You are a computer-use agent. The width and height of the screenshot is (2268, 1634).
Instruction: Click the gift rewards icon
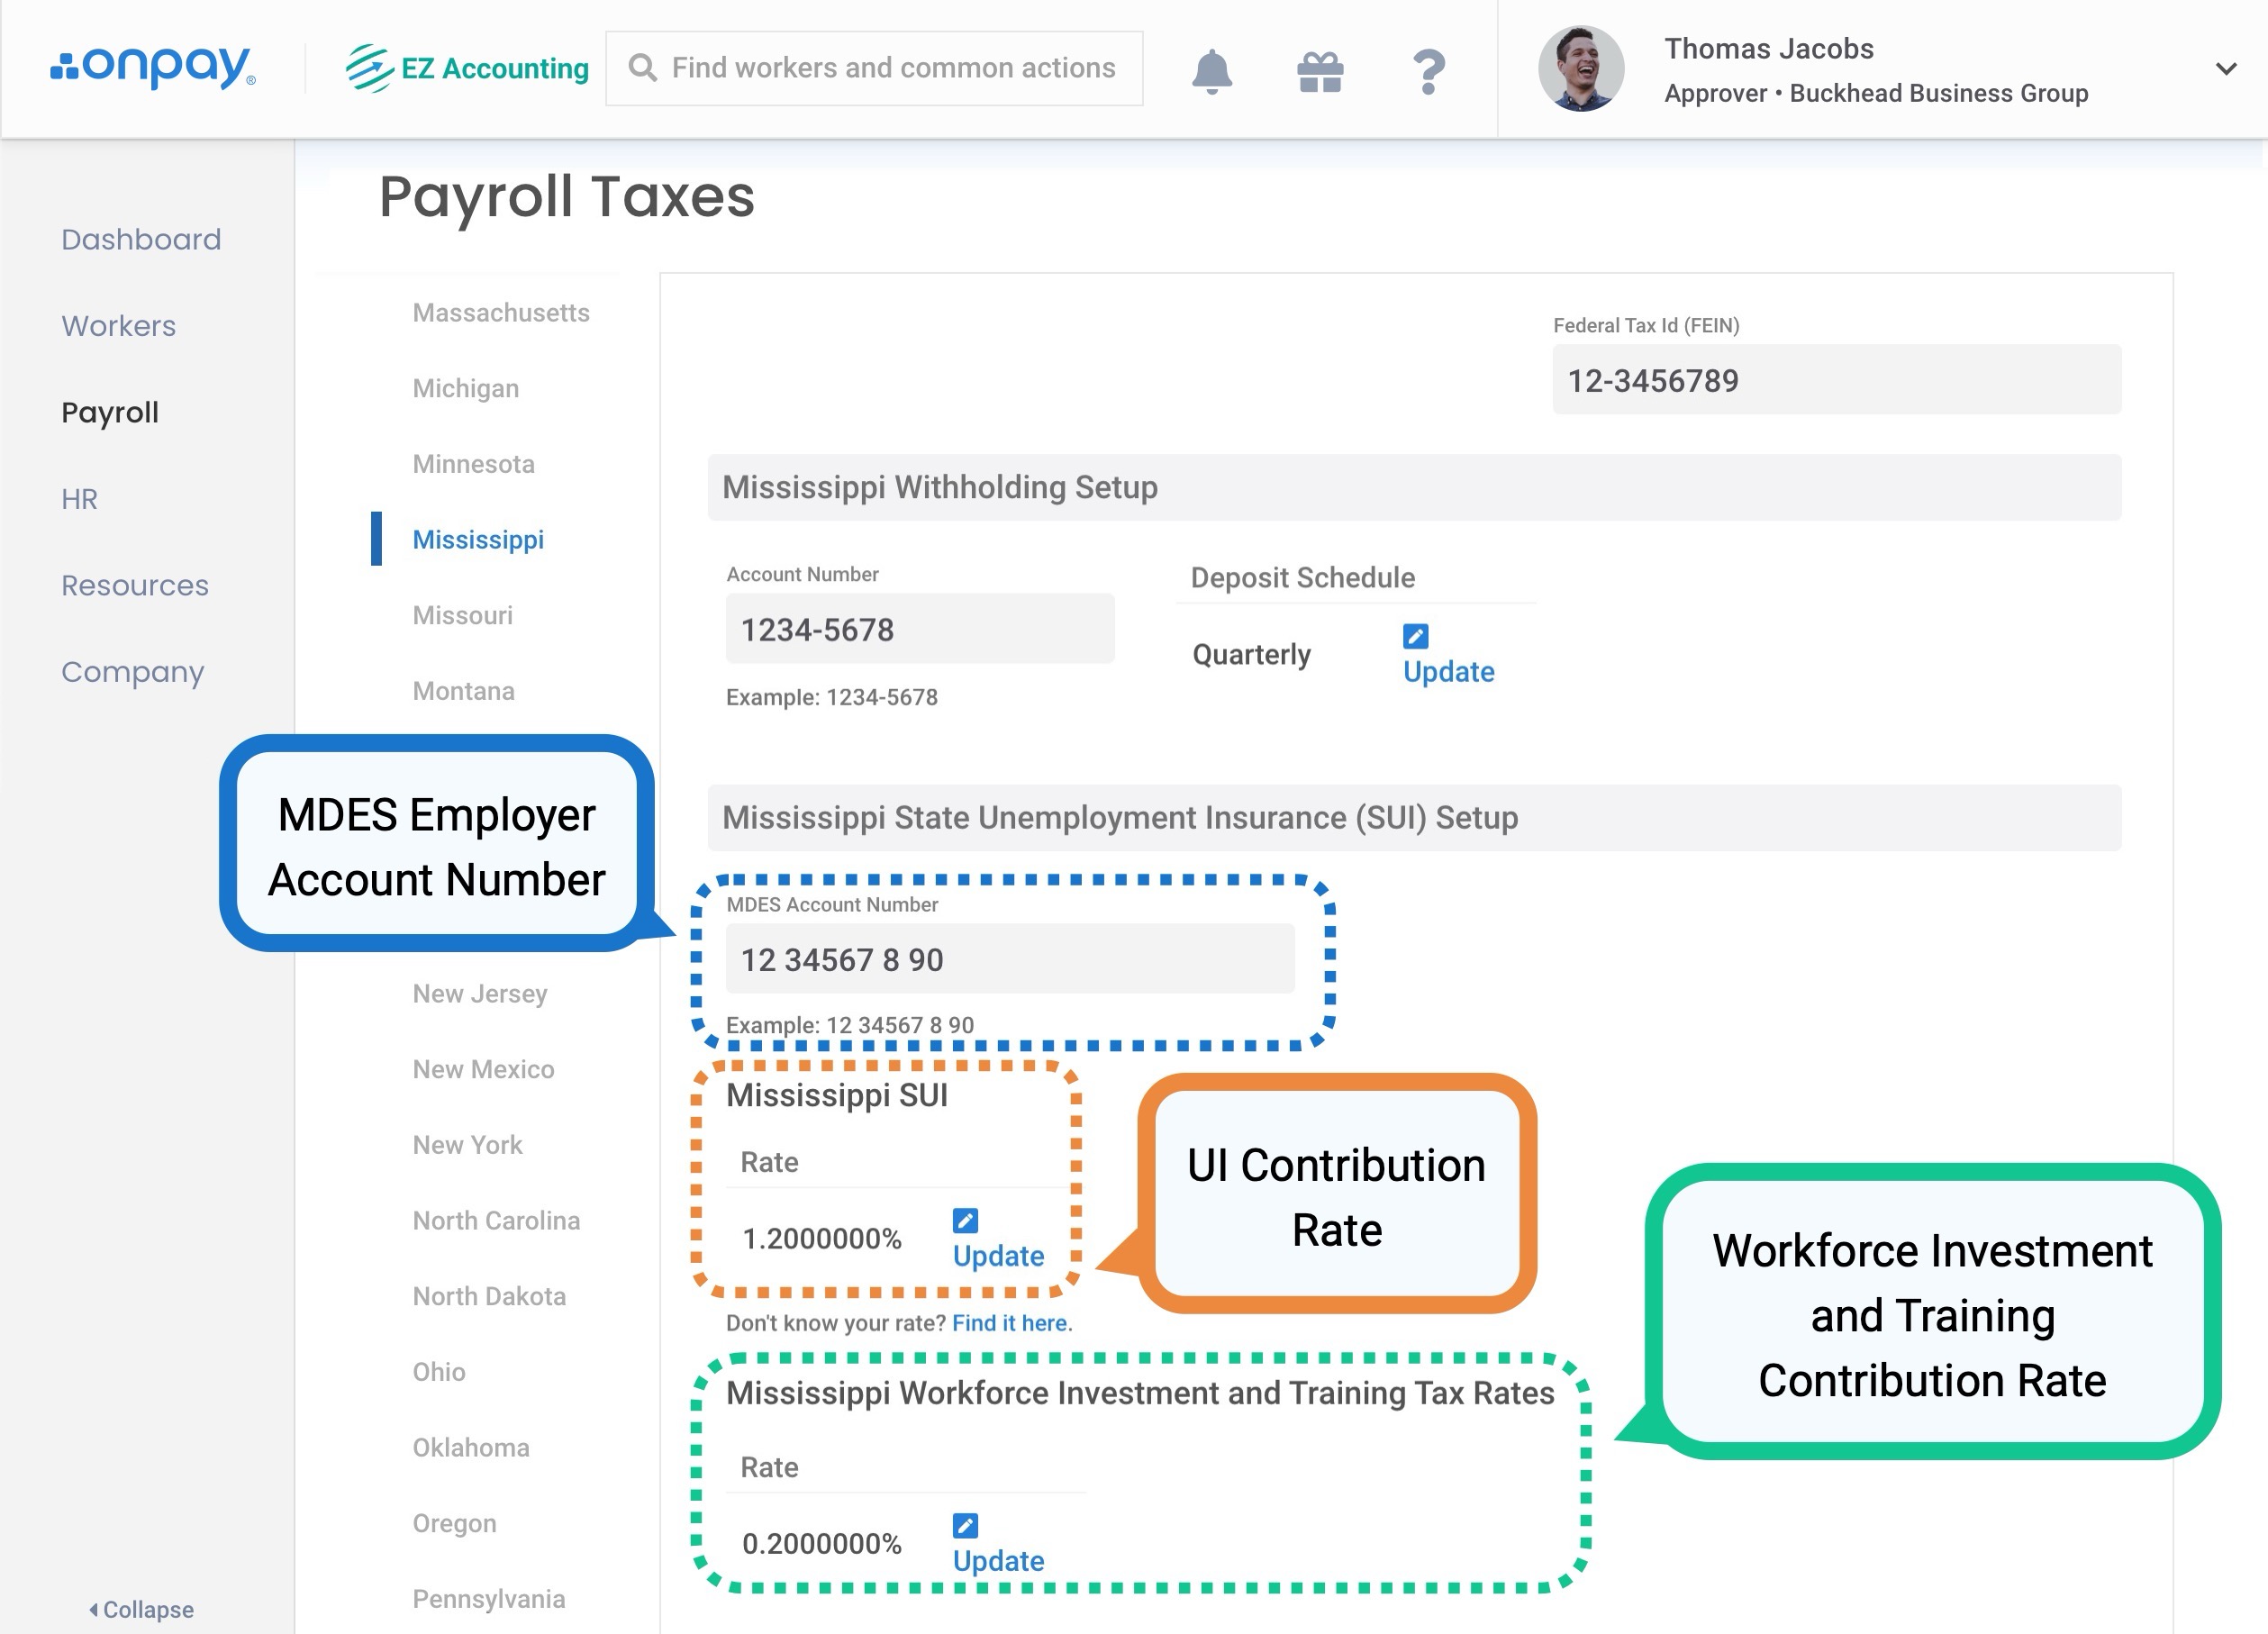[1320, 71]
